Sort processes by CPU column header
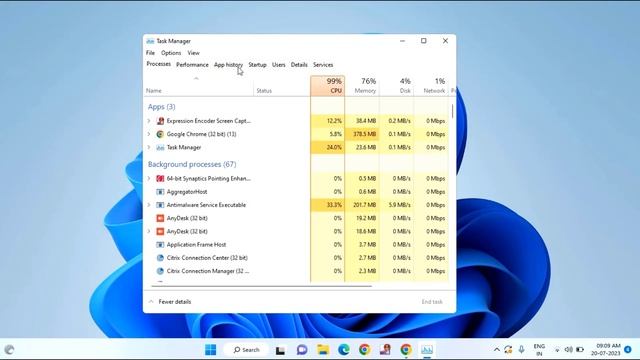The height and width of the screenshot is (360, 640). [327, 86]
